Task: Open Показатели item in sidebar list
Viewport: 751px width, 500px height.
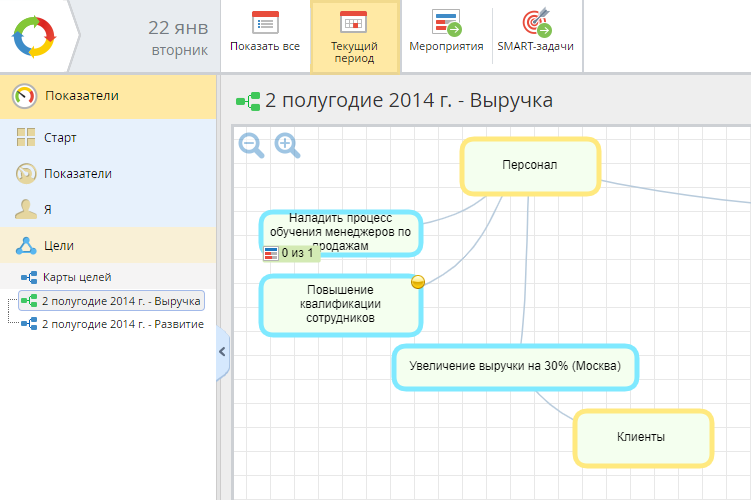Action: point(77,174)
